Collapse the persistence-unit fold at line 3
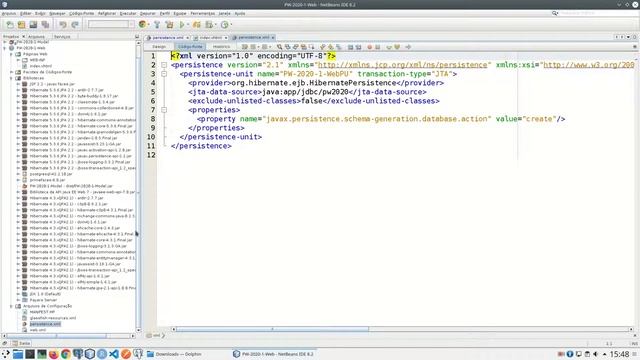 coord(164,74)
